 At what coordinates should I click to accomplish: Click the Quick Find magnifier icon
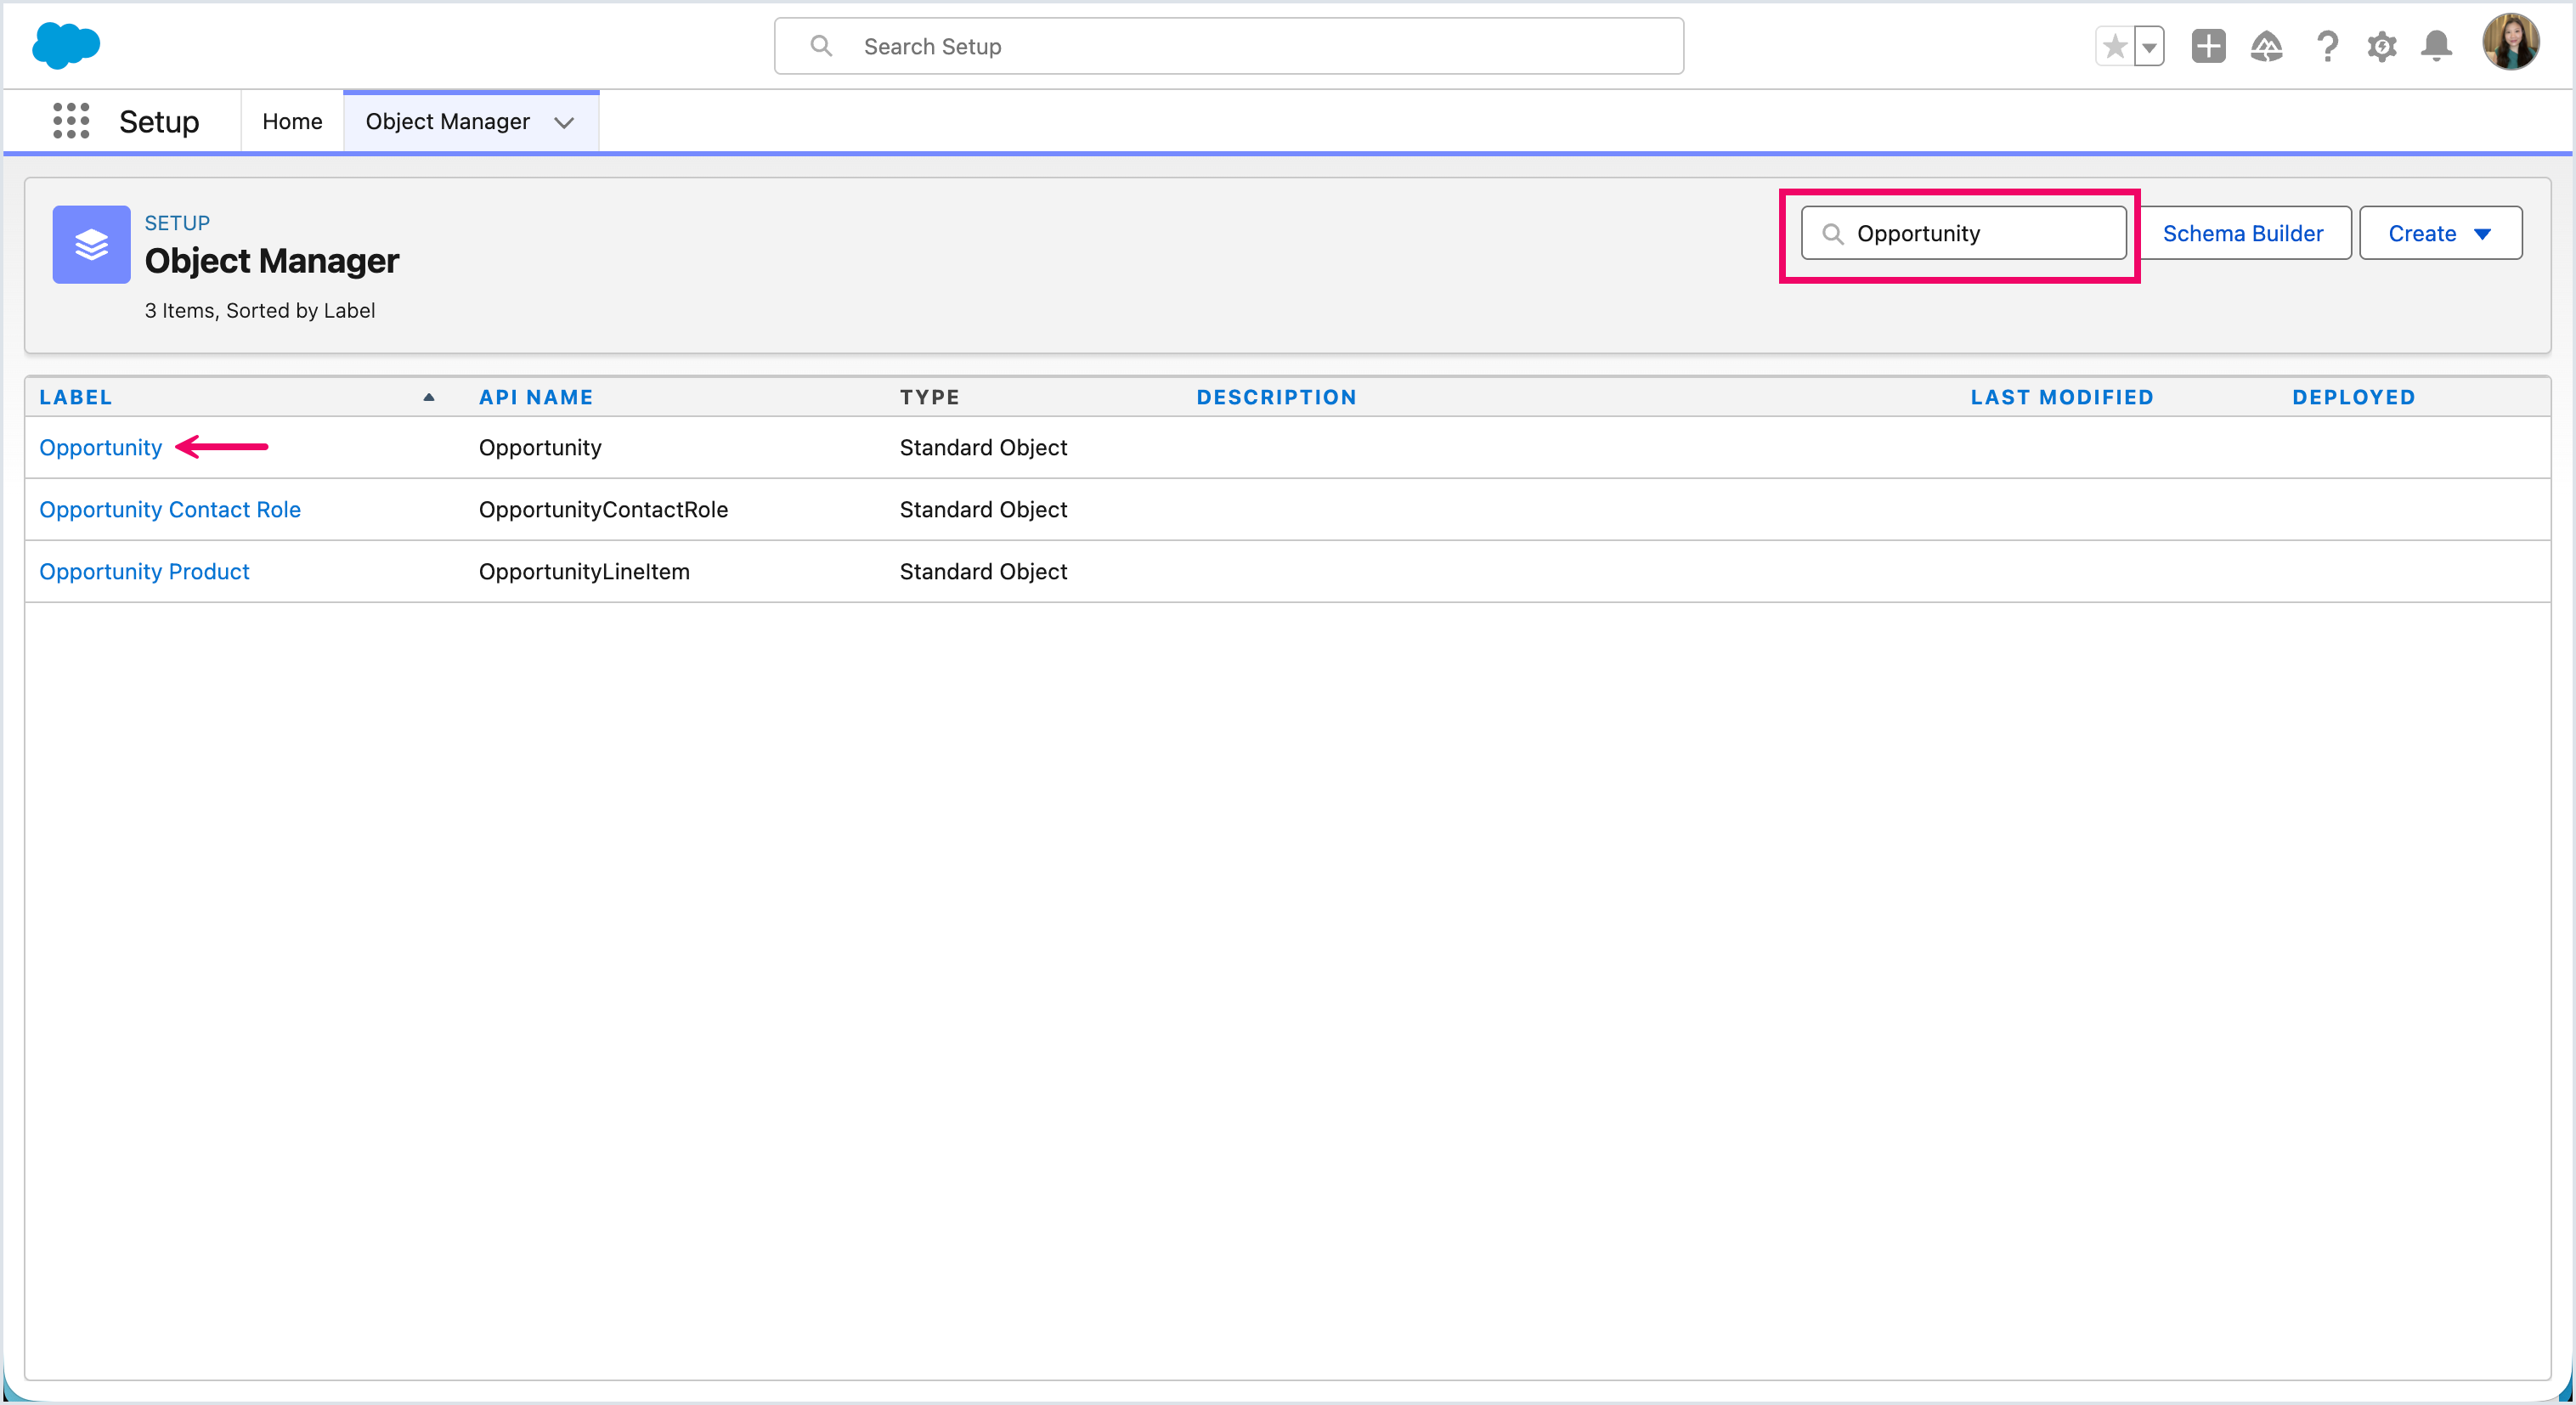(x=1832, y=234)
